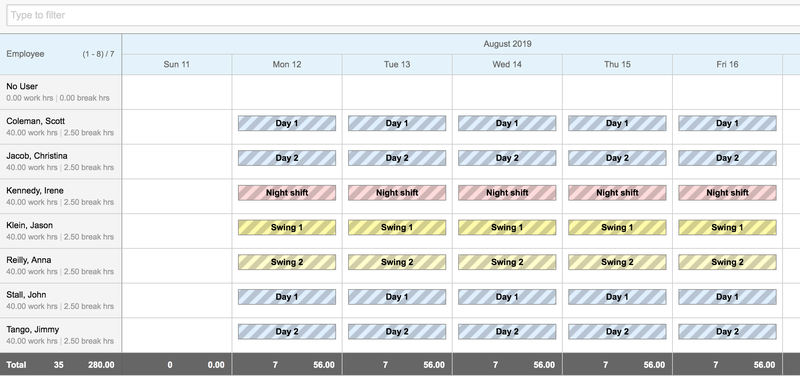Open Christina Jacob's Day 2 shift on Tuesday 13
The height and width of the screenshot is (377, 800).
tap(397, 158)
